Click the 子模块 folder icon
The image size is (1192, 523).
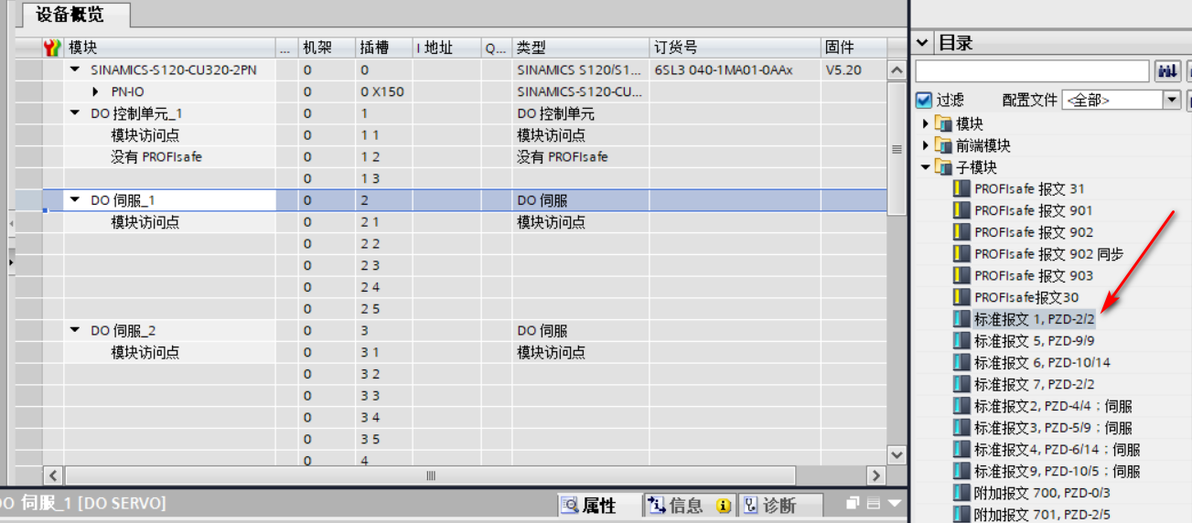click(943, 167)
